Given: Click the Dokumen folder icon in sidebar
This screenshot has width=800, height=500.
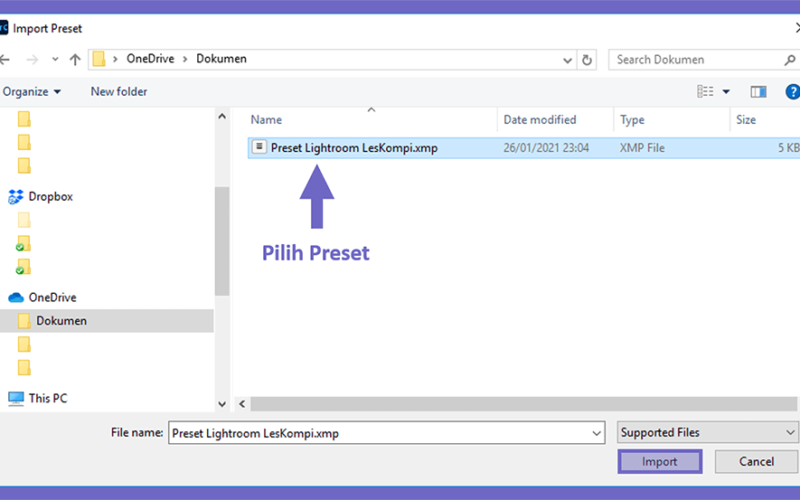Looking at the screenshot, I should tap(24, 320).
